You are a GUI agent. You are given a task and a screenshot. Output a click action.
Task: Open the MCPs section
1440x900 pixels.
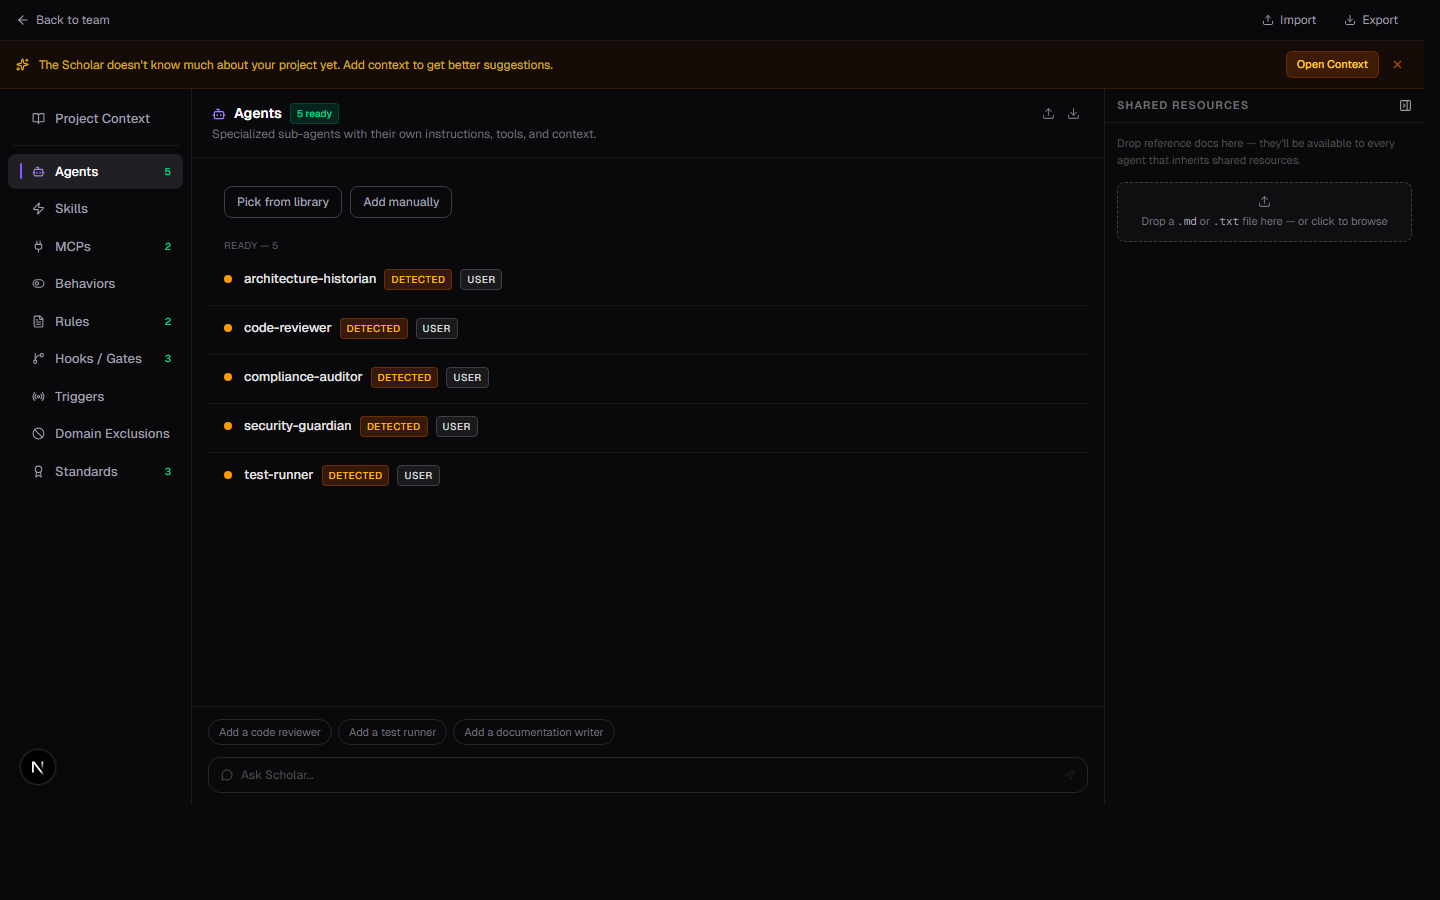95,247
